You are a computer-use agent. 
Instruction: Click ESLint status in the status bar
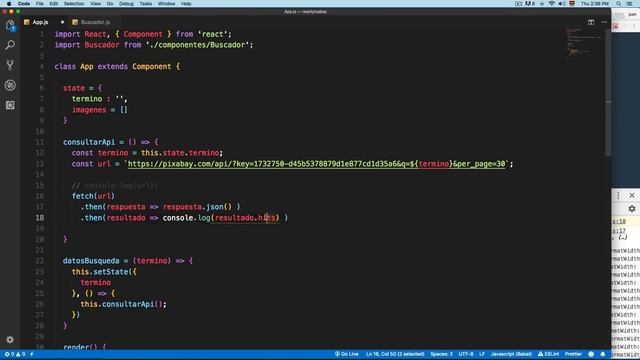[x=548, y=354]
